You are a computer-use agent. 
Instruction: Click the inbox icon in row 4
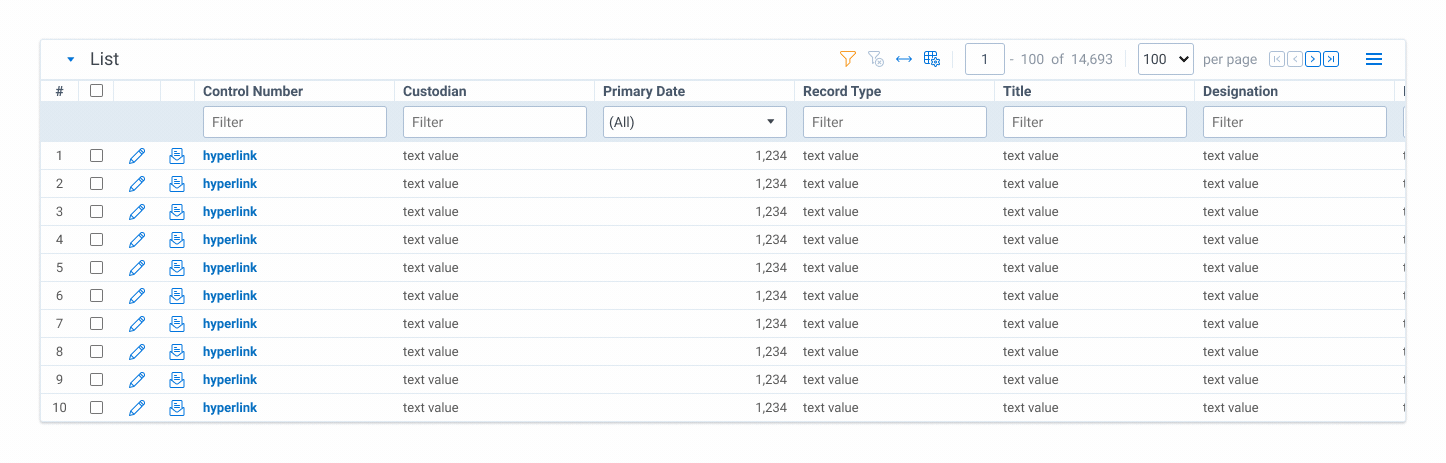pyautogui.click(x=177, y=240)
